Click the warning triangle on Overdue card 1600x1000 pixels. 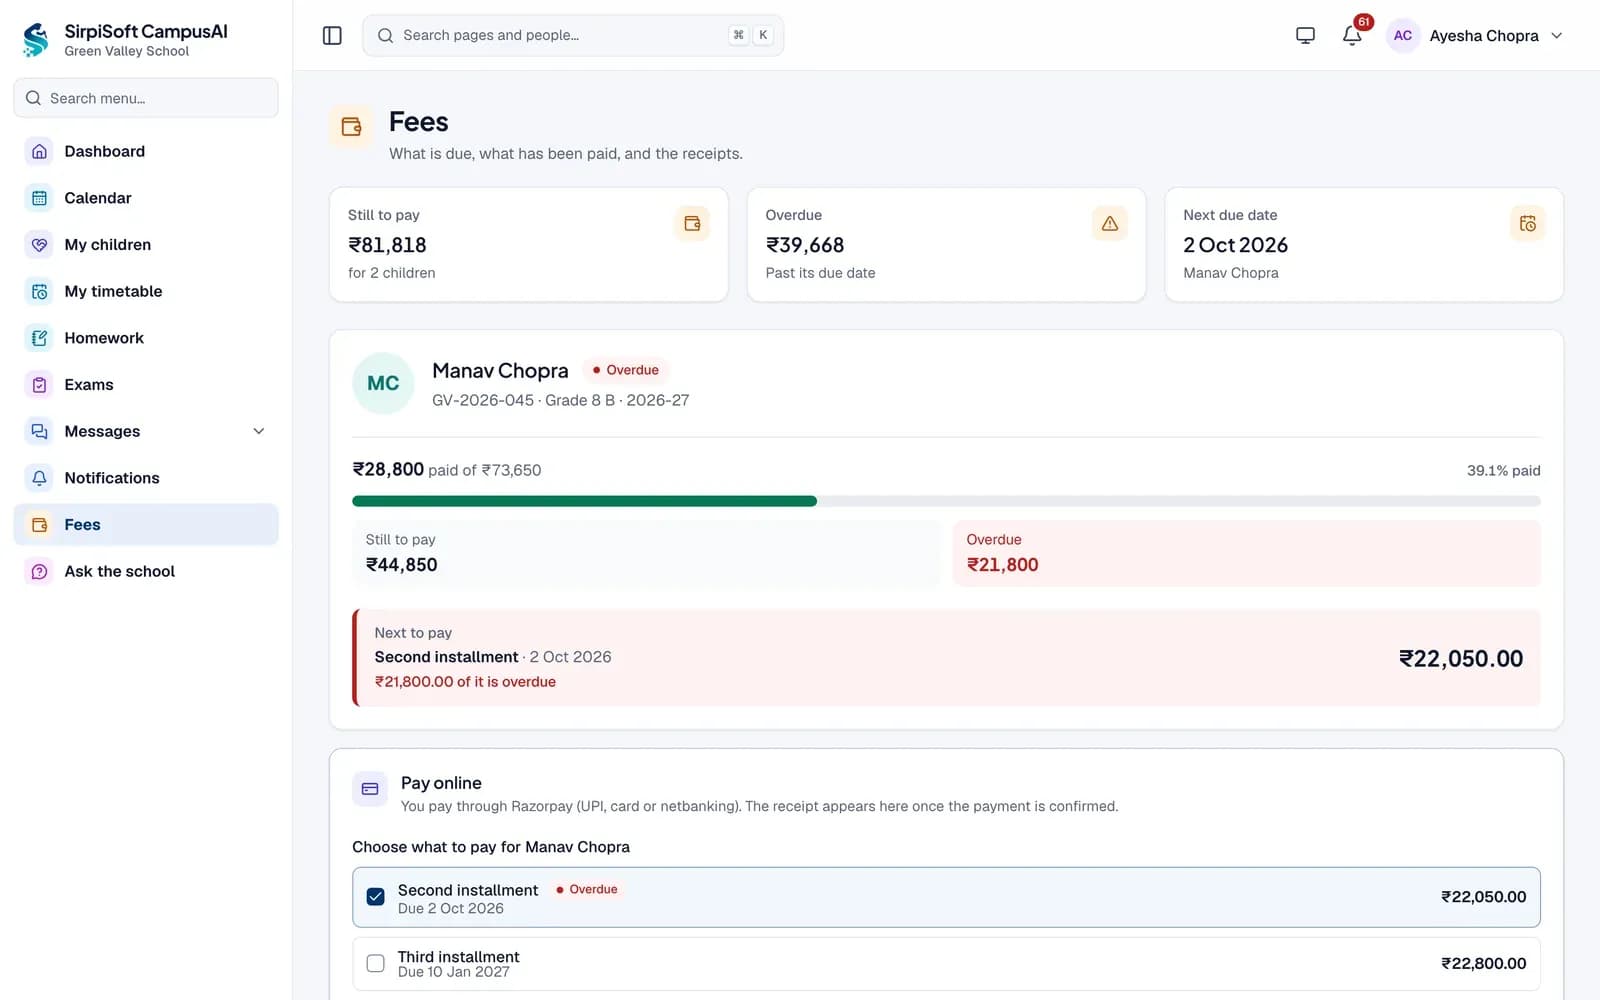pyautogui.click(x=1110, y=223)
